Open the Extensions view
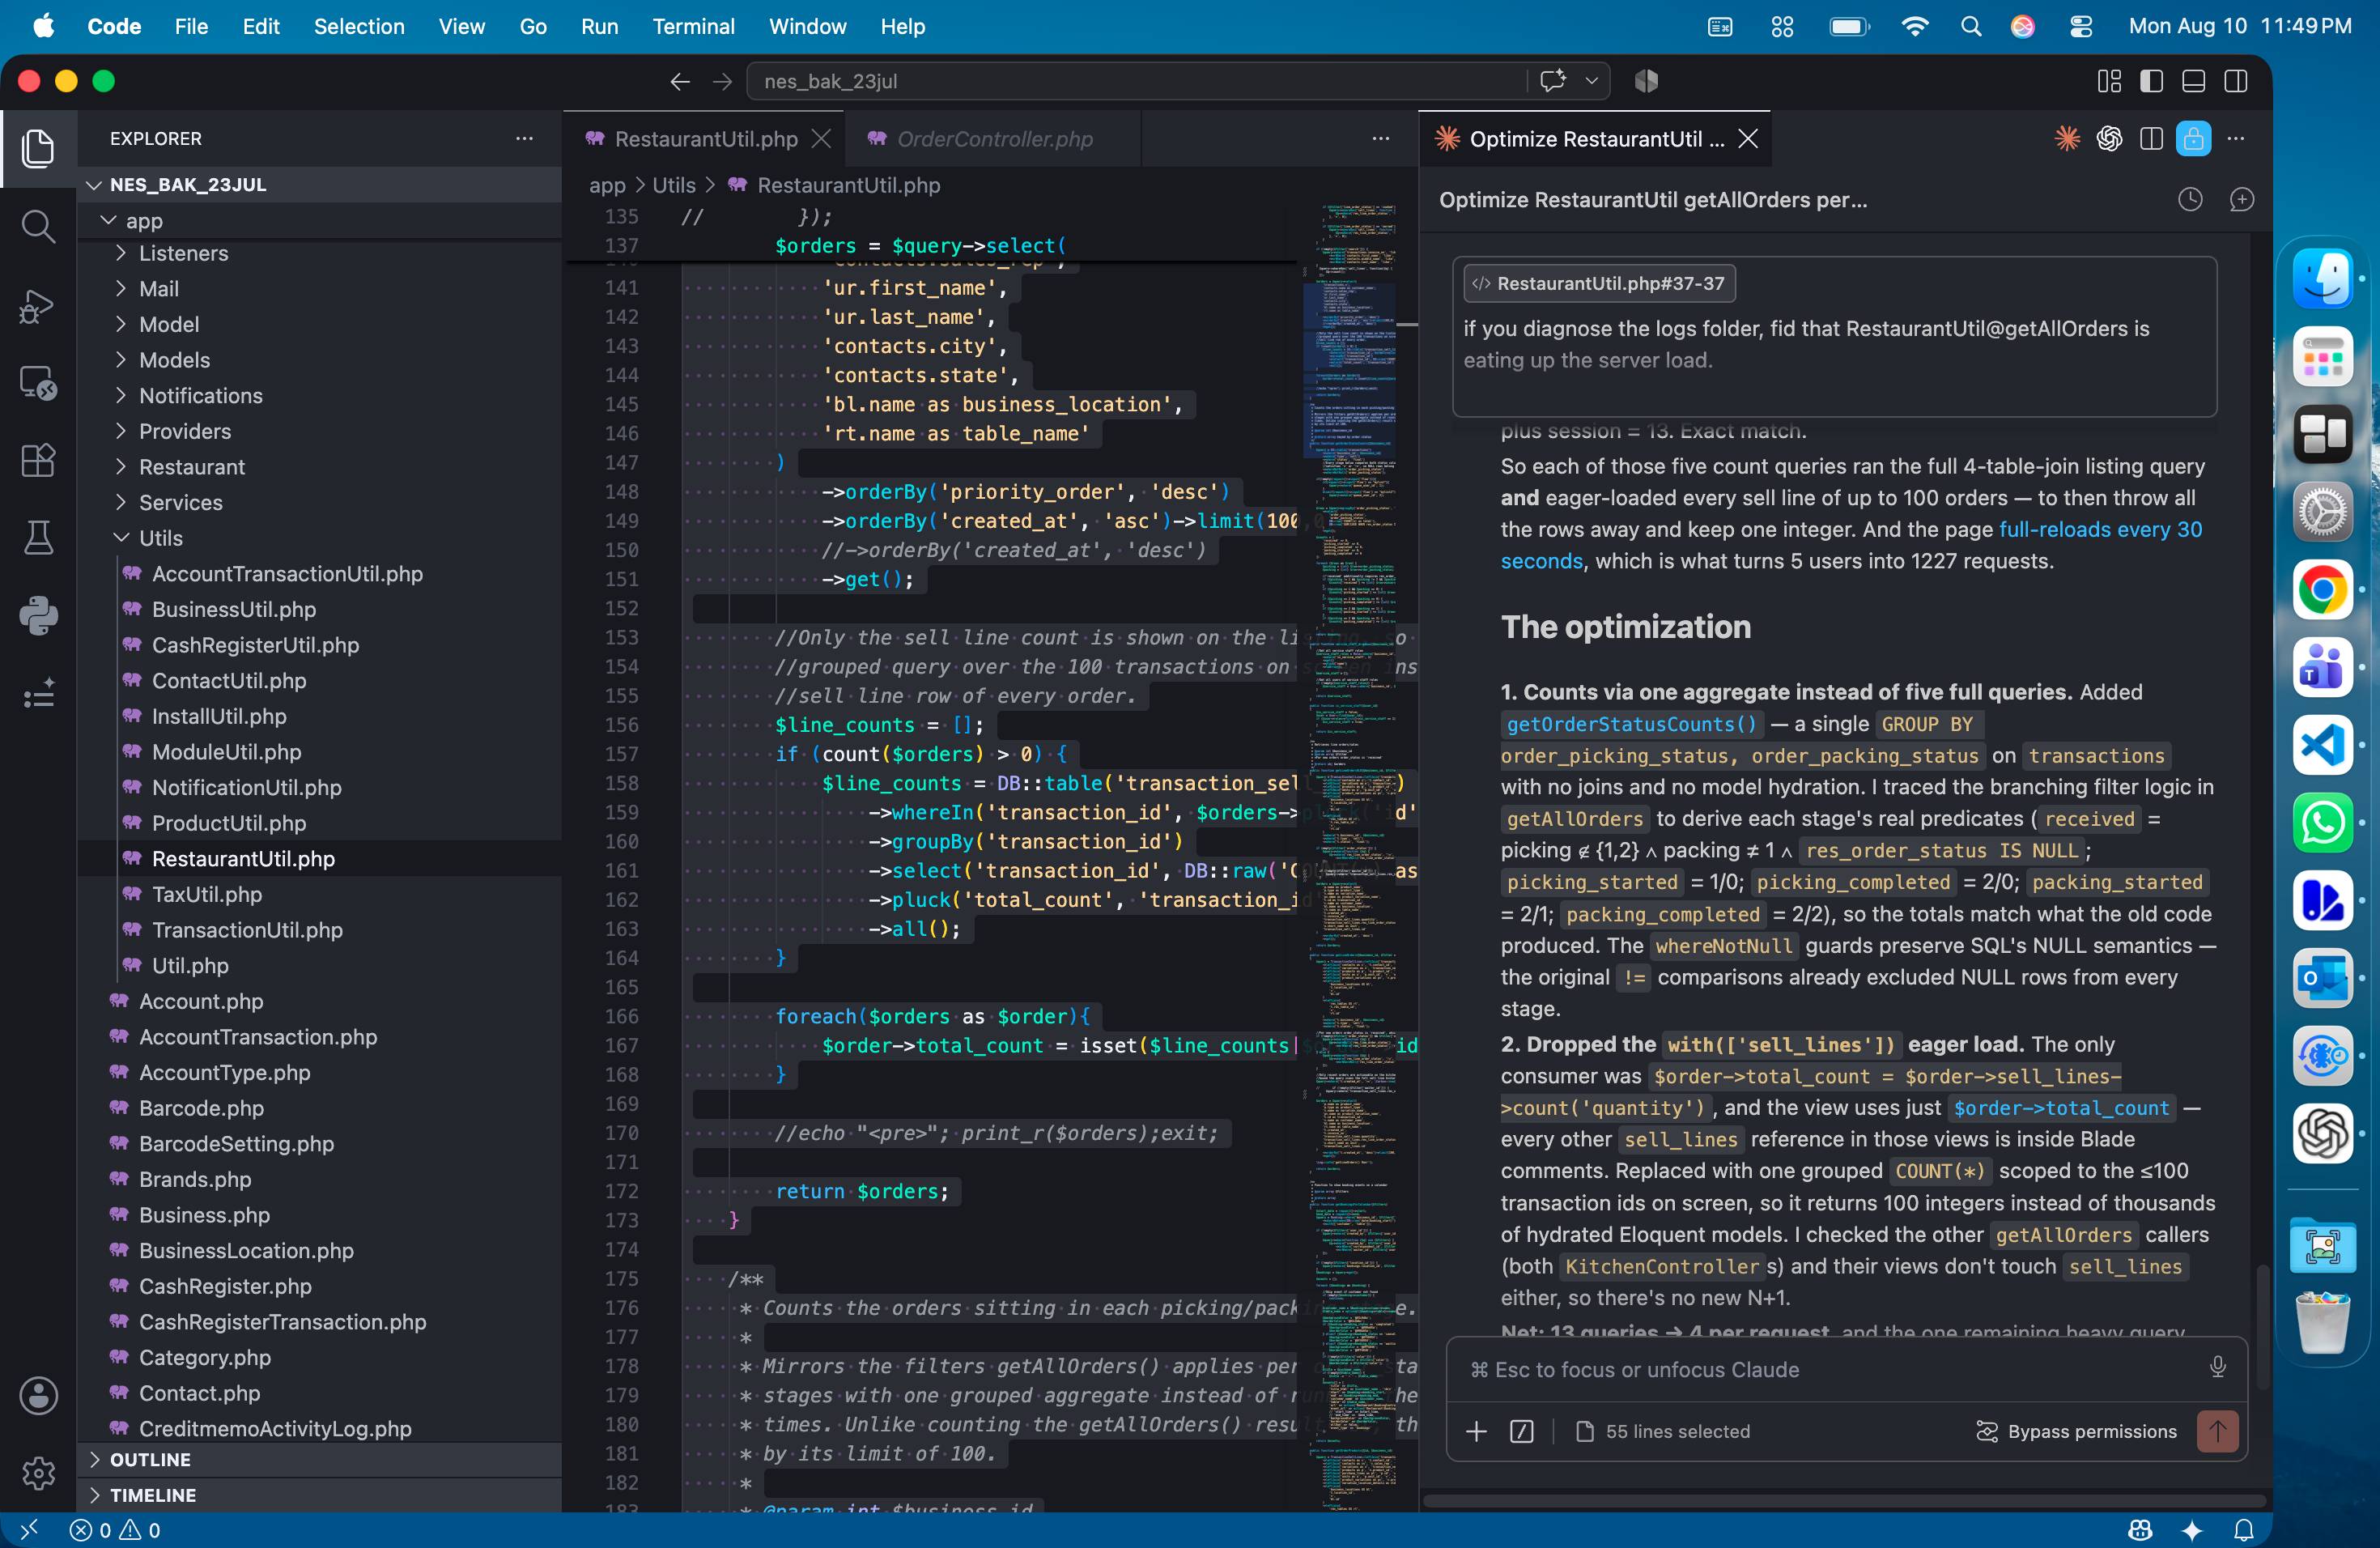The image size is (2380, 1548). [38, 460]
